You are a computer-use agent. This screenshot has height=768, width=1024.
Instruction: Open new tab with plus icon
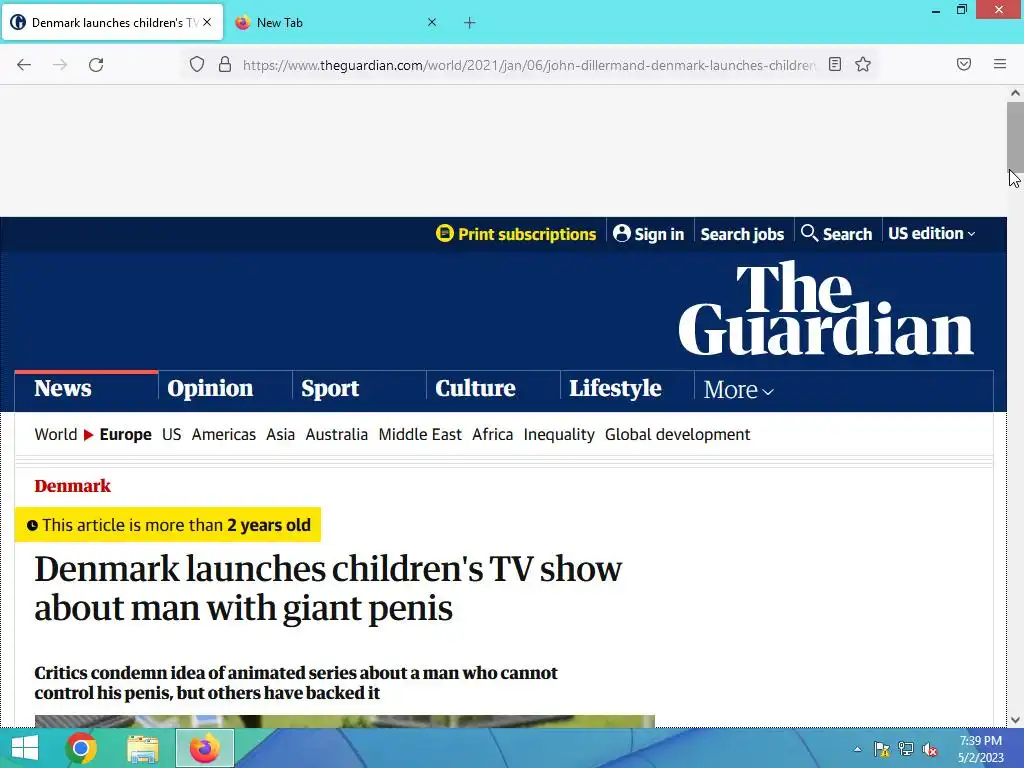pyautogui.click(x=470, y=23)
